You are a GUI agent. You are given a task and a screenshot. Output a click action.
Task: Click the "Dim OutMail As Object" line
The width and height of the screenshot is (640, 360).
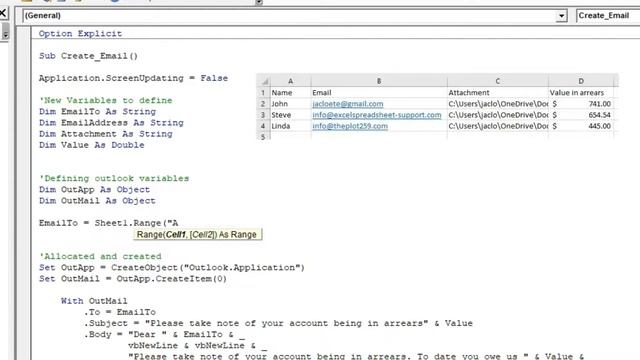tap(97, 201)
